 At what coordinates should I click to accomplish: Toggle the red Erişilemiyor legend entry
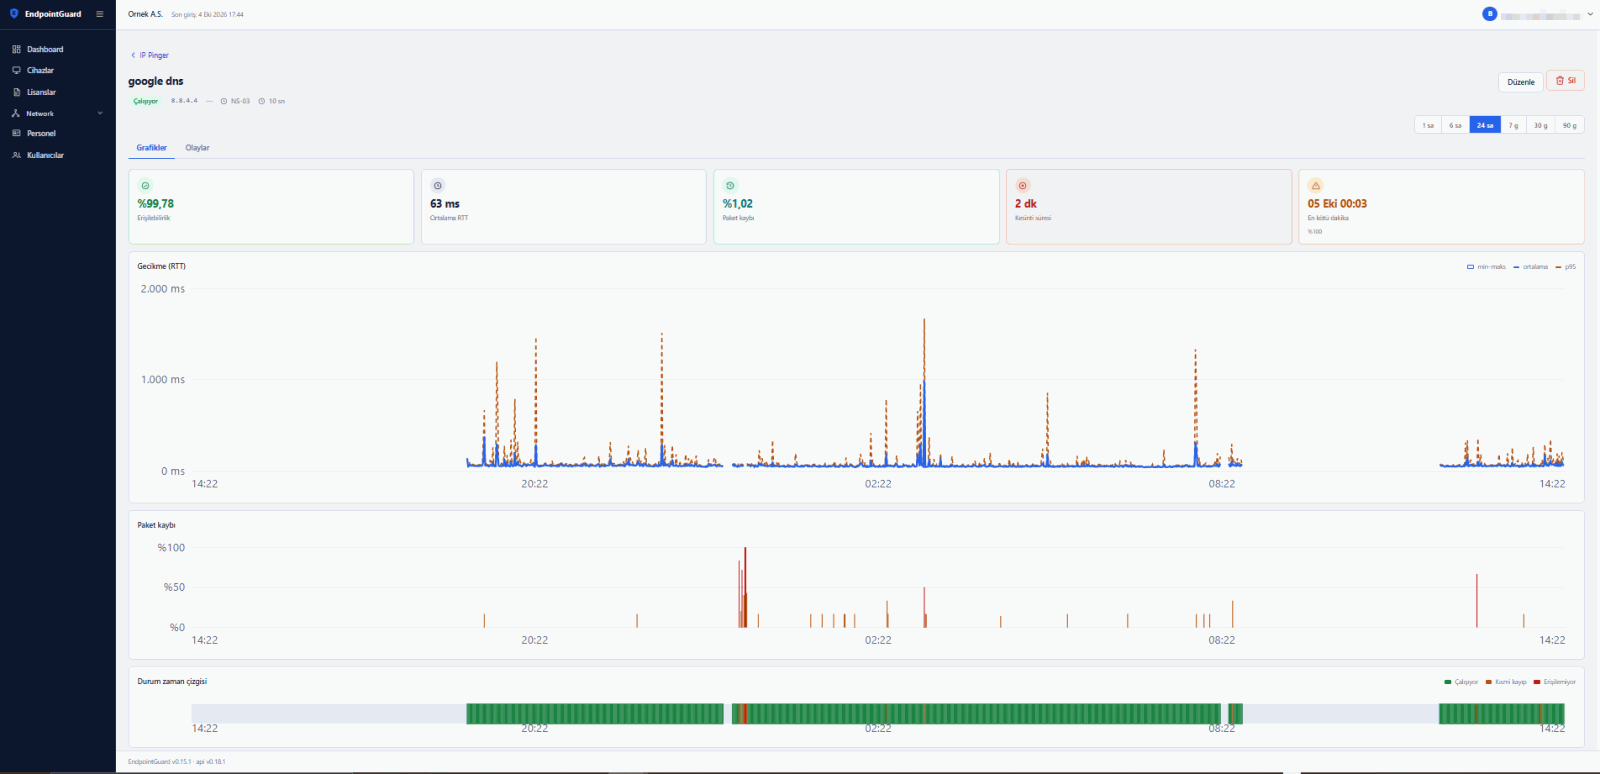[x=1555, y=682]
